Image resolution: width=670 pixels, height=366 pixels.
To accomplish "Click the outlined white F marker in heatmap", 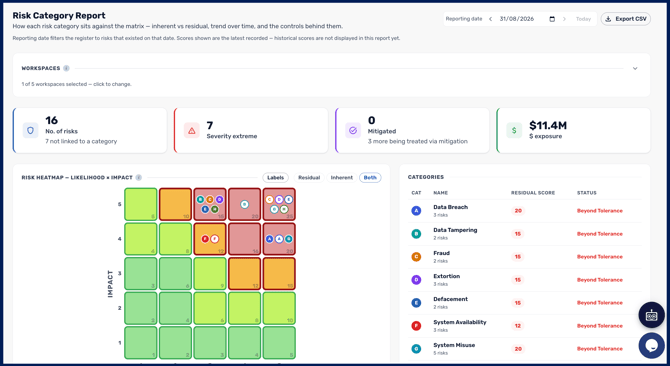I will pos(215,239).
